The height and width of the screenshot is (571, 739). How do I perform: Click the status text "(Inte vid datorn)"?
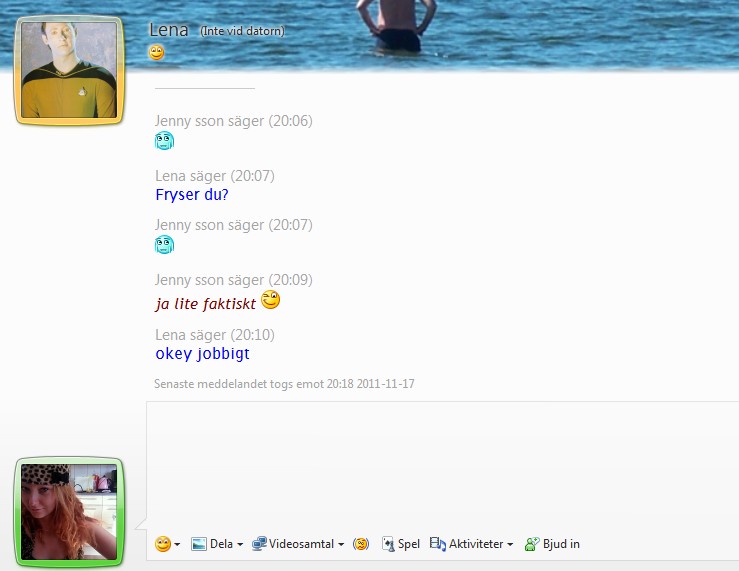click(x=242, y=31)
